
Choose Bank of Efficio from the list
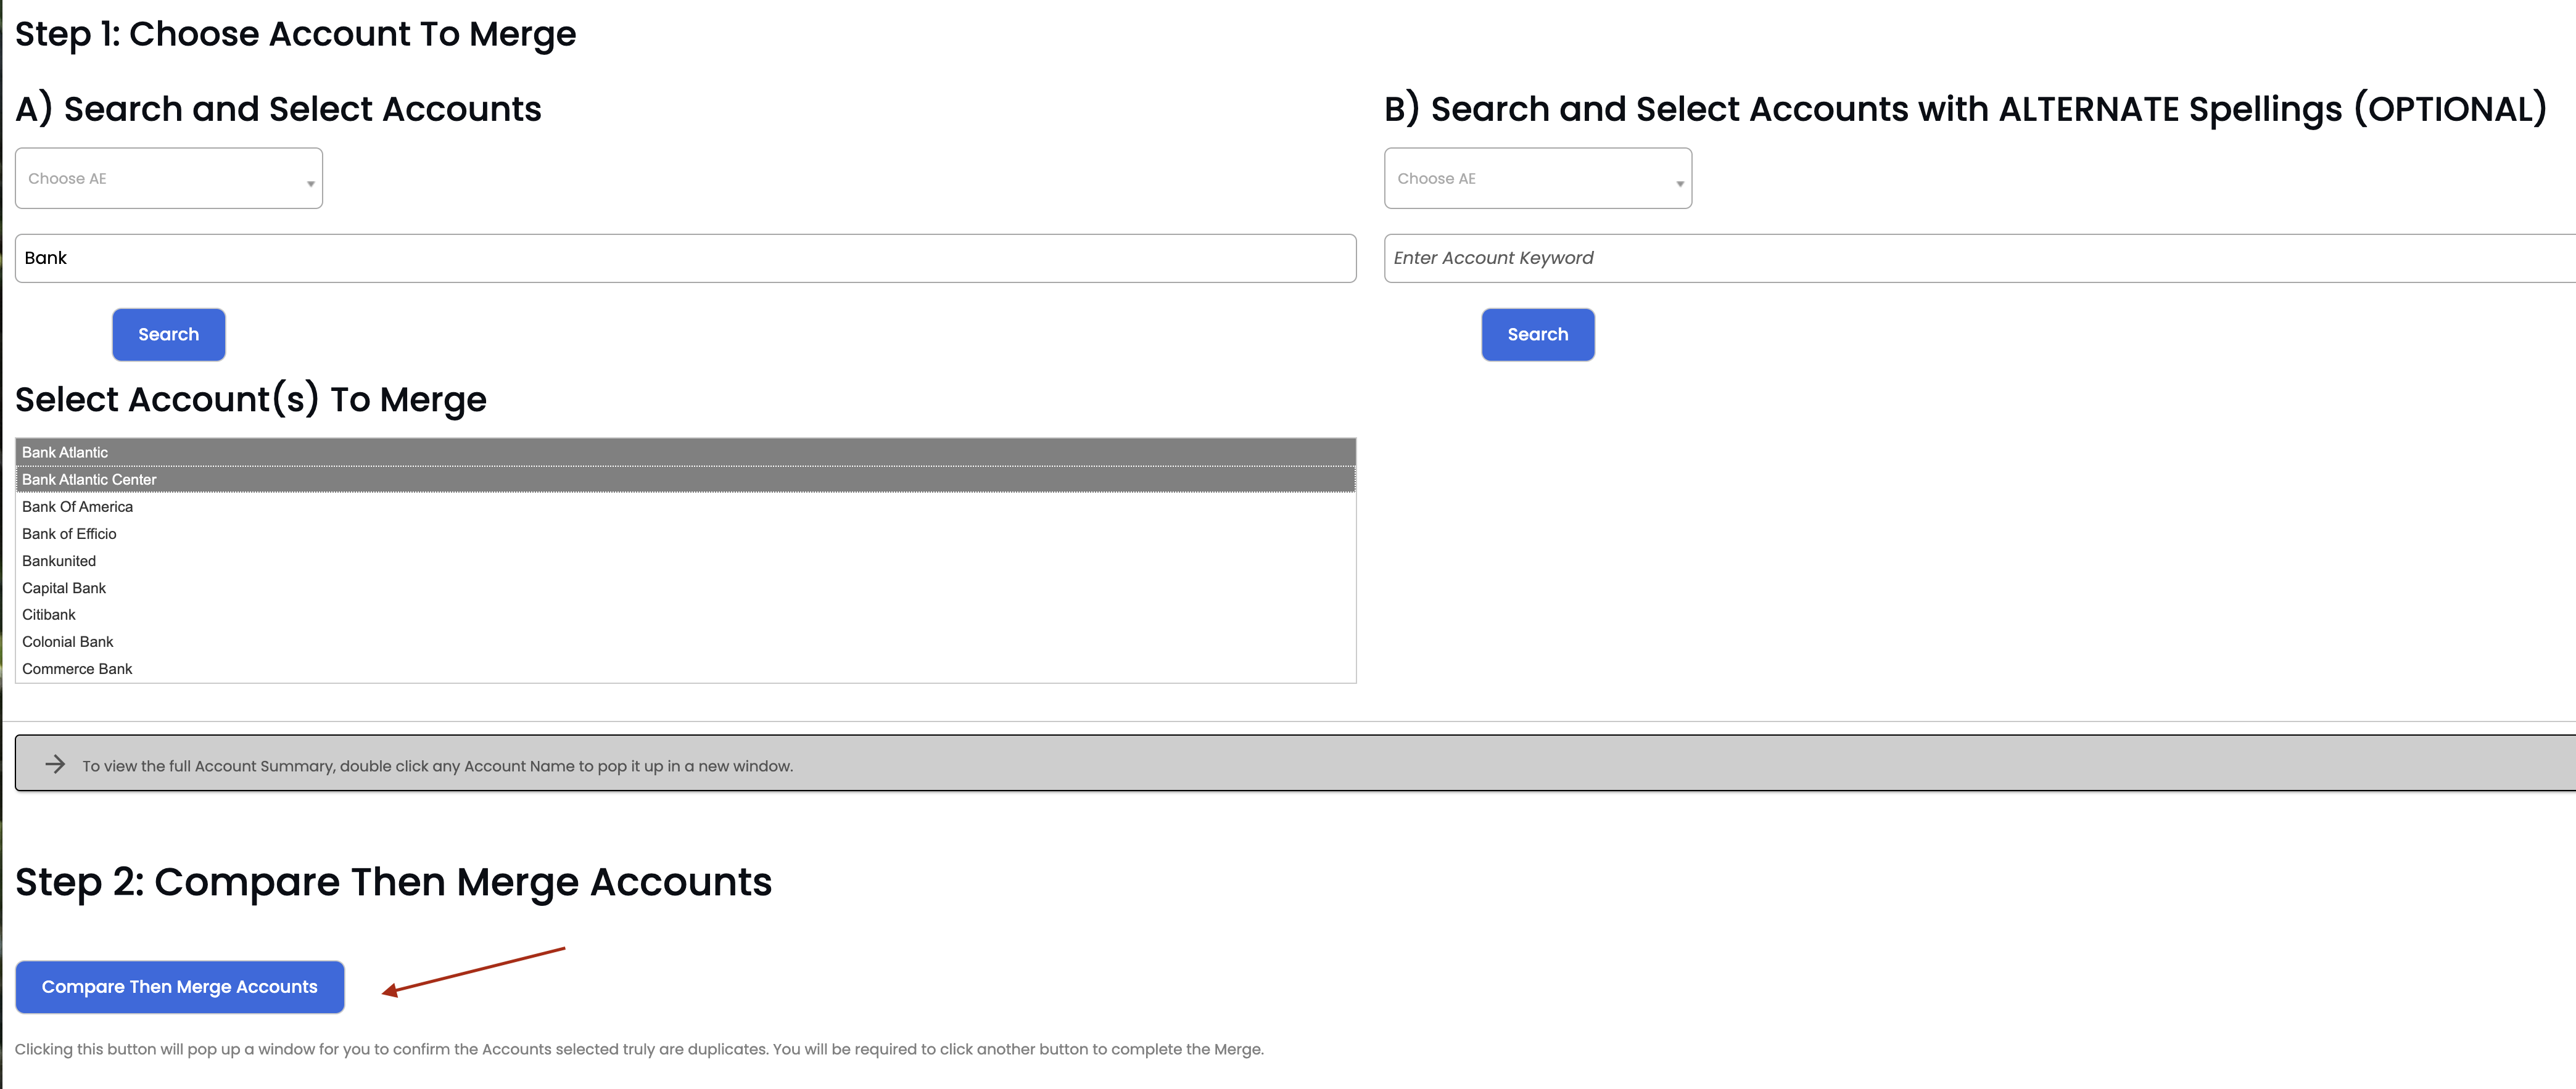[686, 533]
